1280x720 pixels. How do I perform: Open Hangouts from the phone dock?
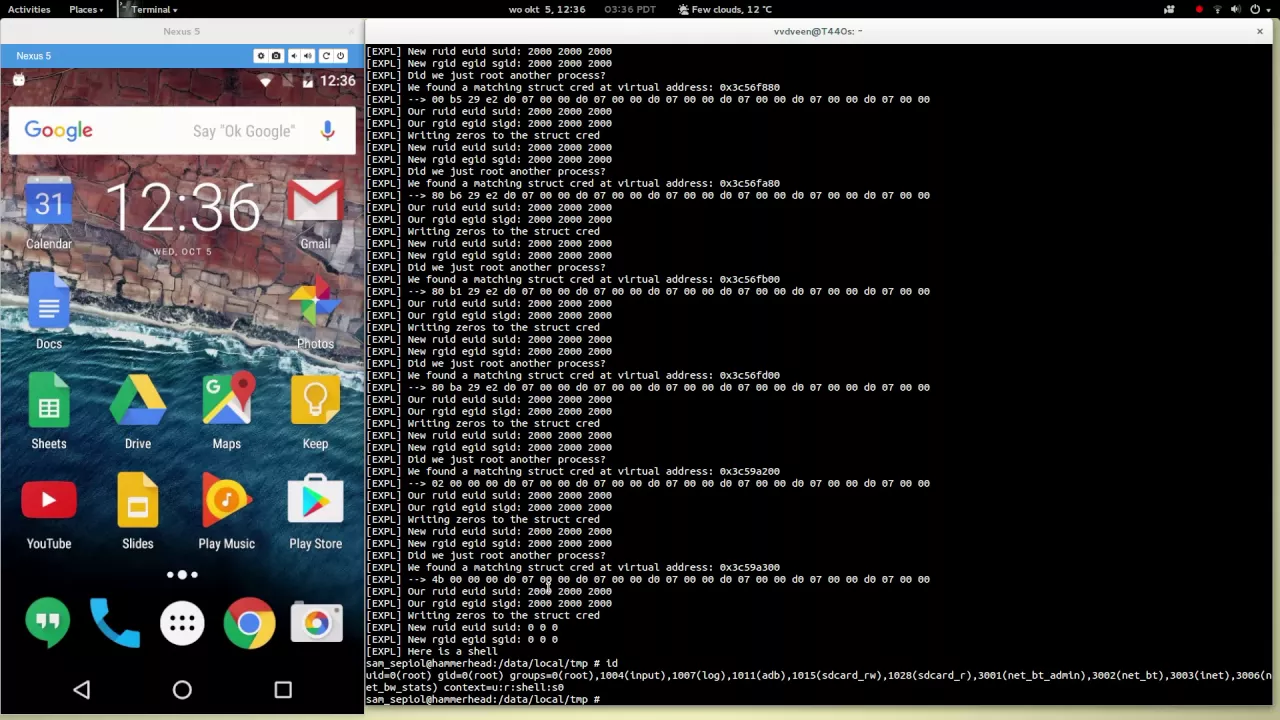pos(47,623)
